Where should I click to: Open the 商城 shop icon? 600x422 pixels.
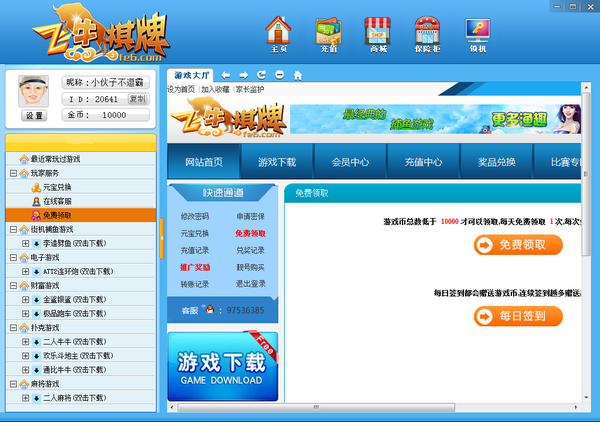point(378,34)
